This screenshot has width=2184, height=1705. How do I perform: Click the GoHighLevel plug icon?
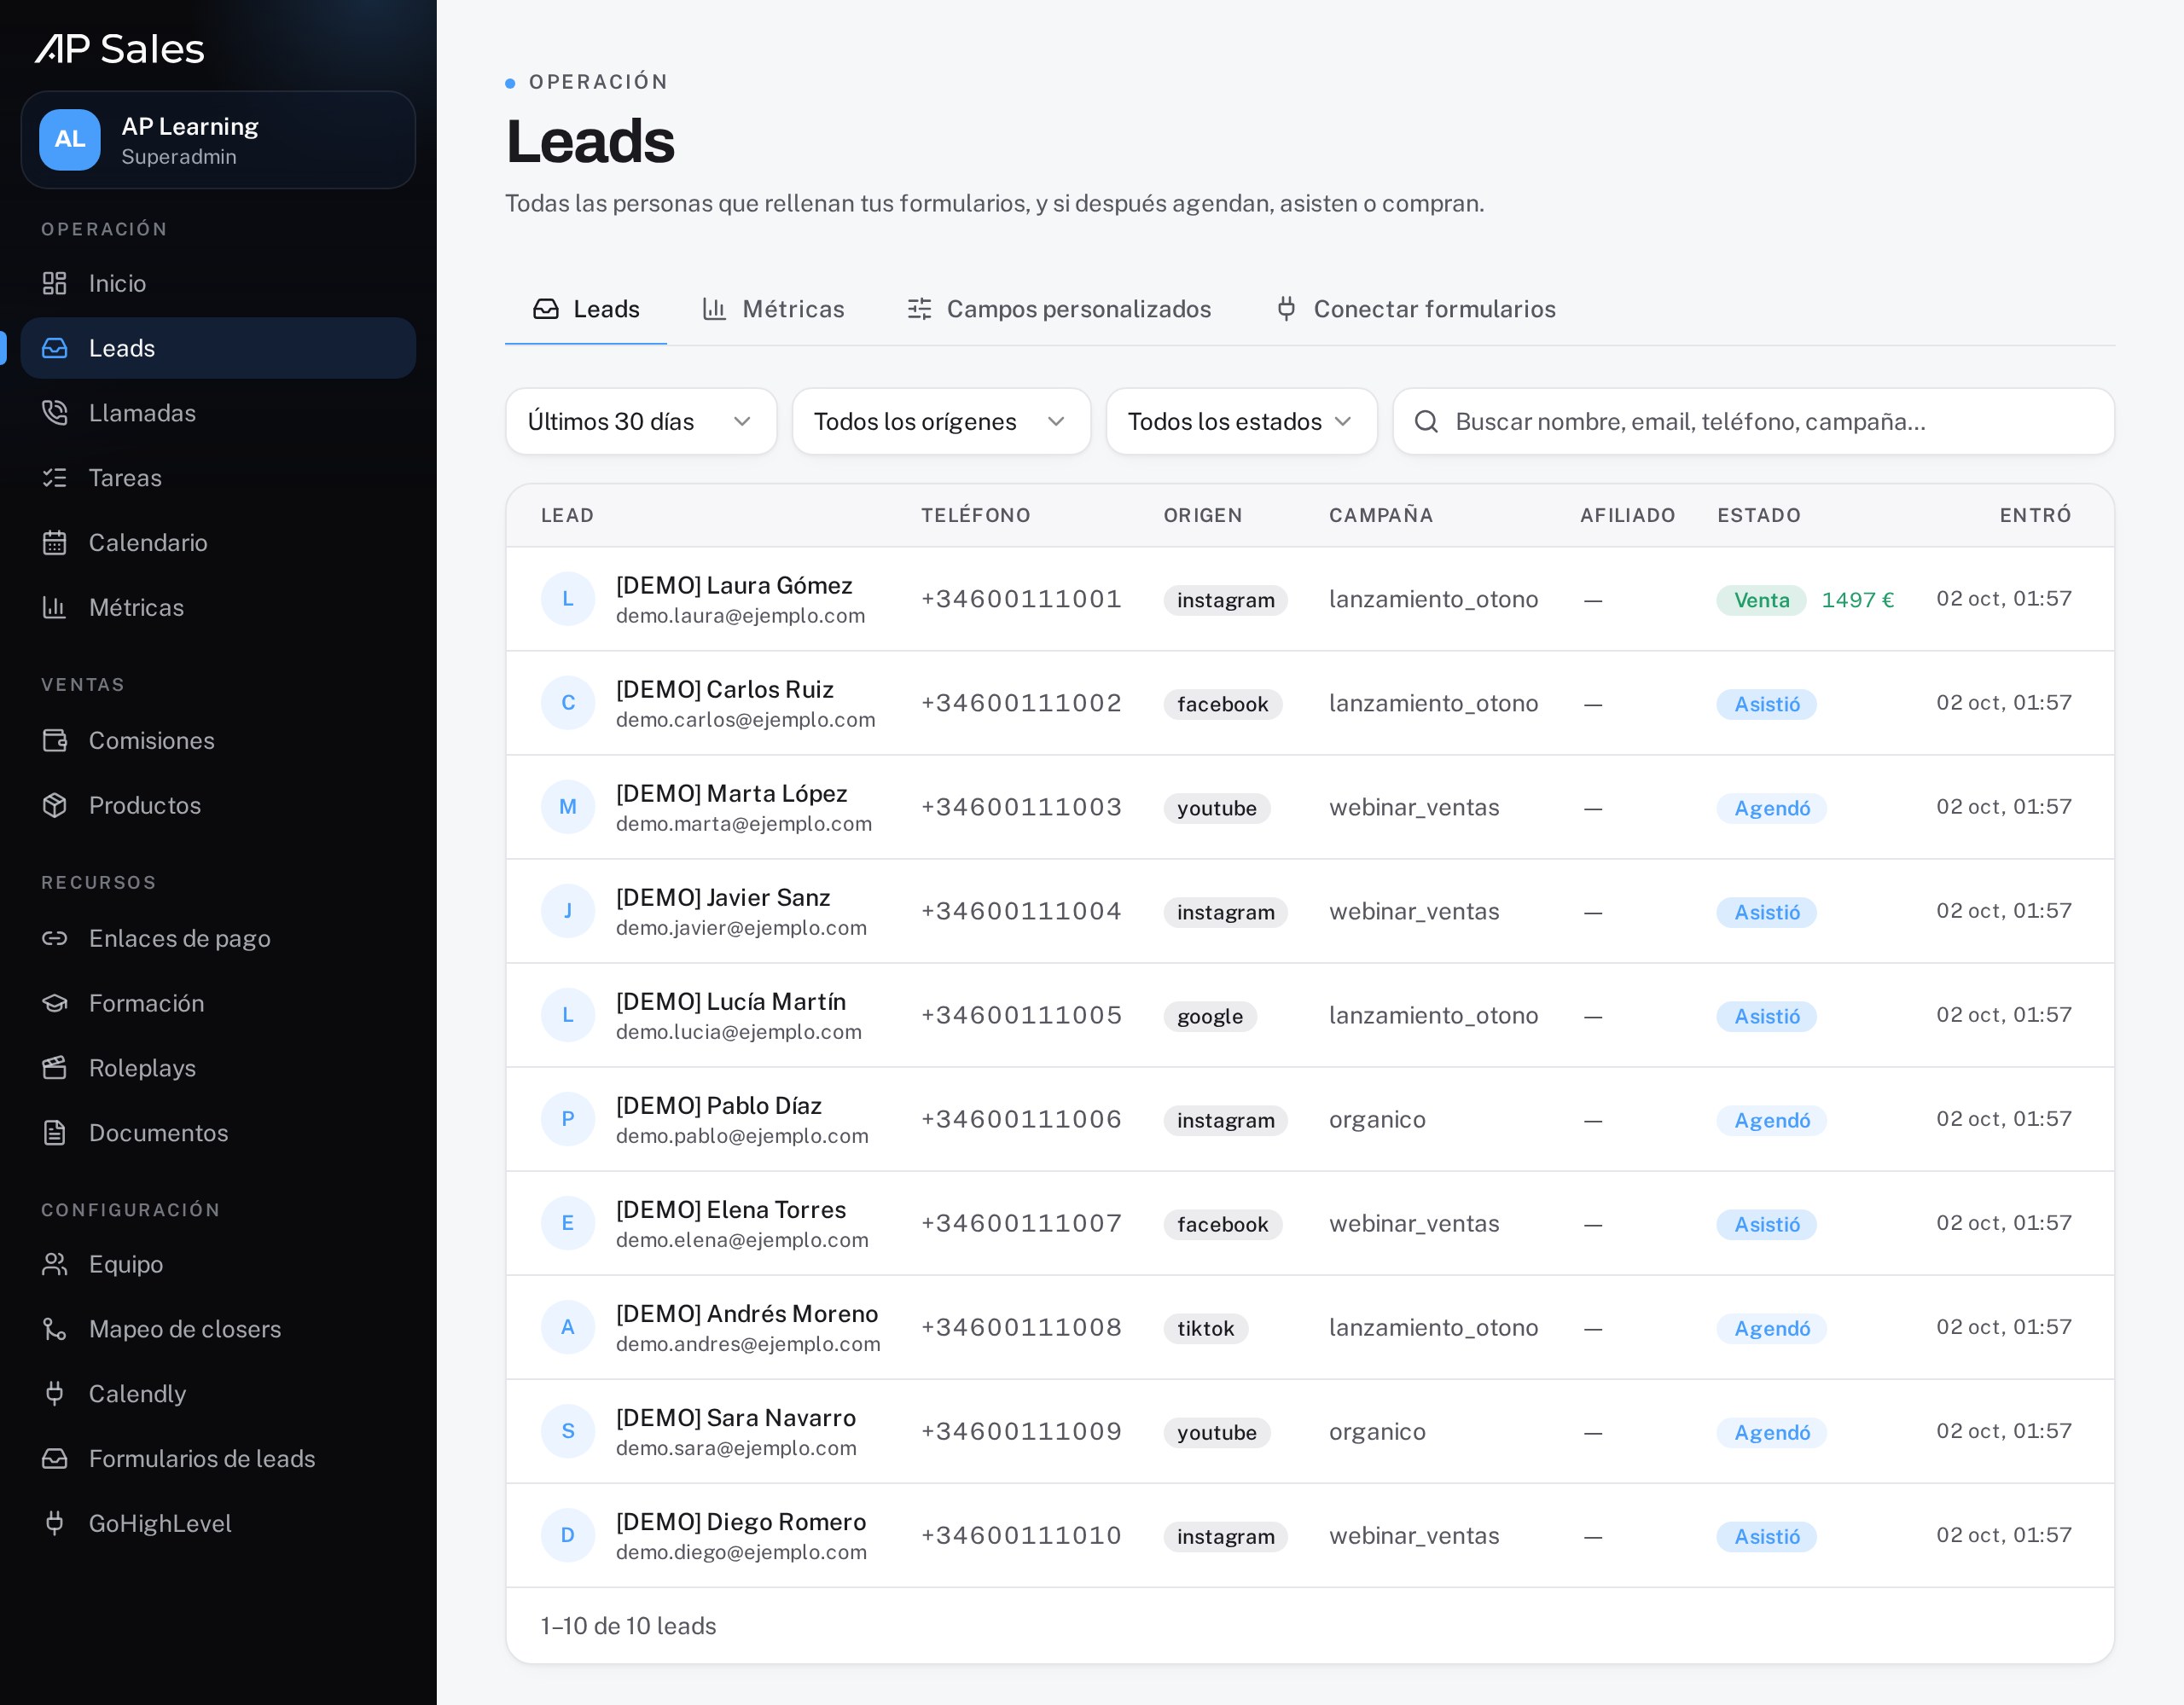click(x=54, y=1524)
